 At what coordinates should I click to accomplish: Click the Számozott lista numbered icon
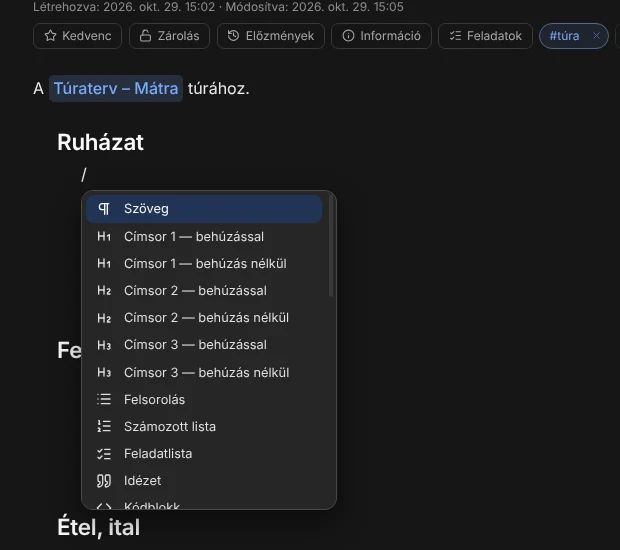(104, 426)
